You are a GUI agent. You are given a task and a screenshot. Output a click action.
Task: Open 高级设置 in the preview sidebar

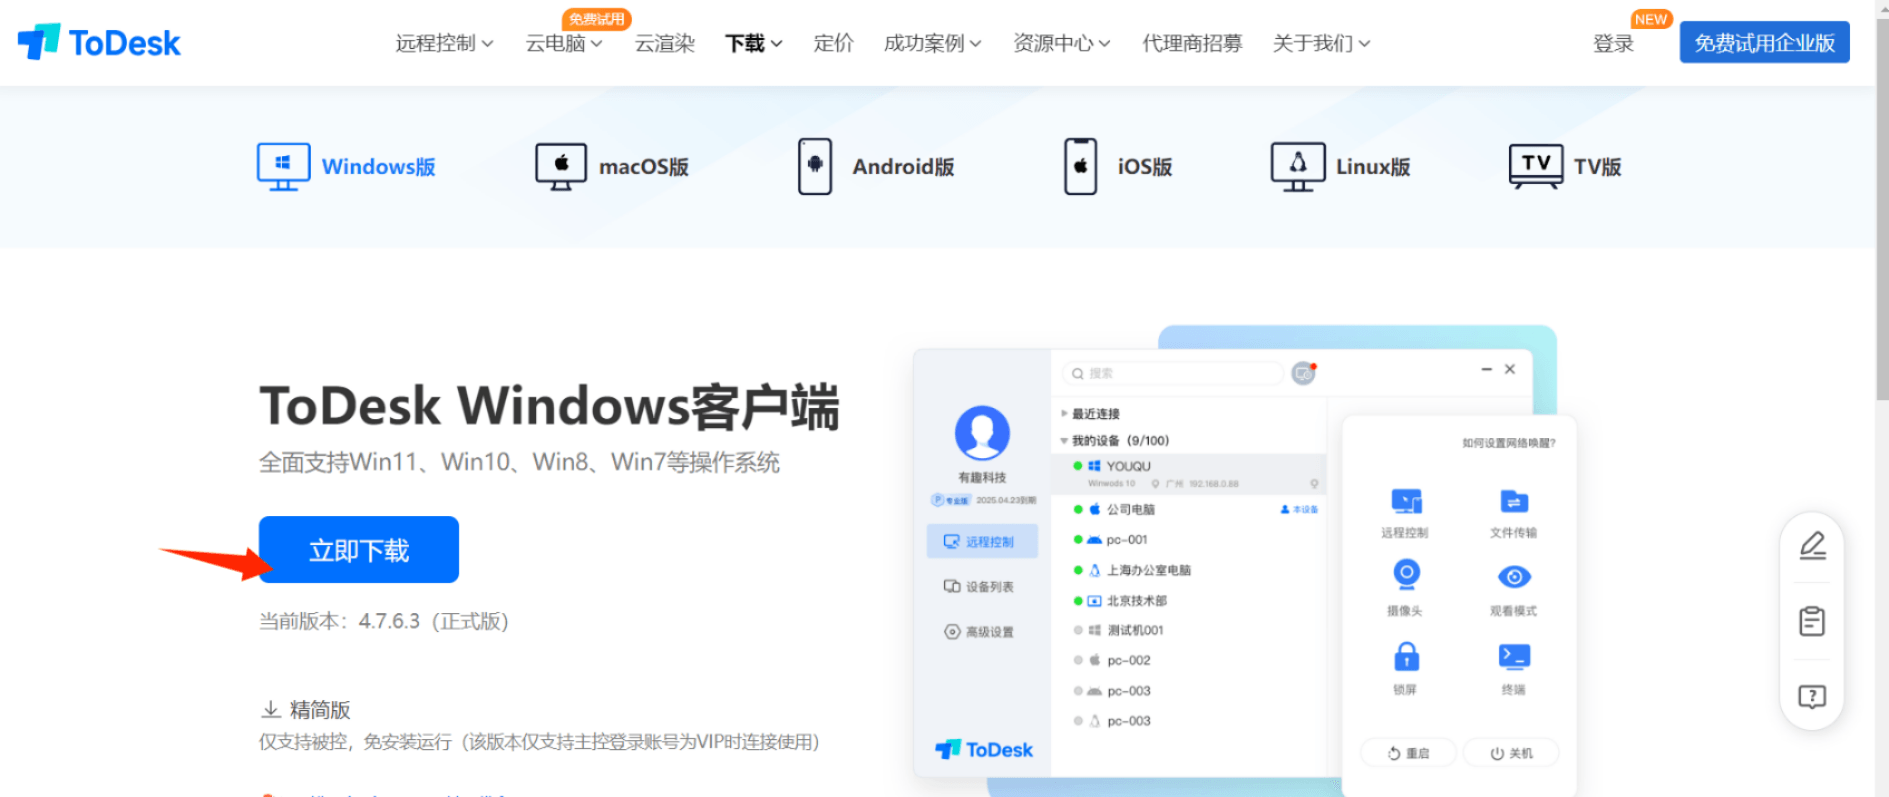pyautogui.click(x=979, y=632)
